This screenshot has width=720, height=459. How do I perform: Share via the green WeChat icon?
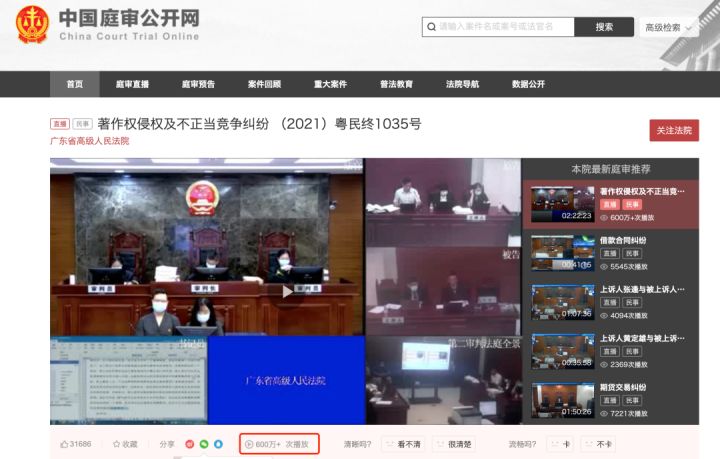pyautogui.click(x=204, y=444)
